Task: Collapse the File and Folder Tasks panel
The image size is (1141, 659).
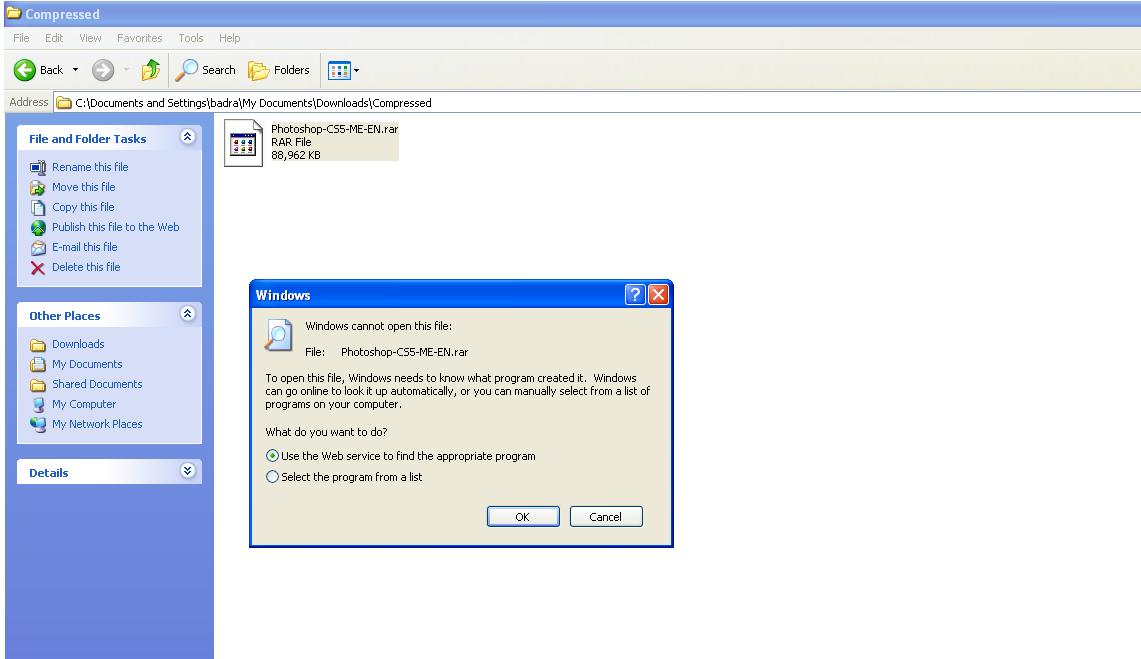Action: pyautogui.click(x=188, y=137)
